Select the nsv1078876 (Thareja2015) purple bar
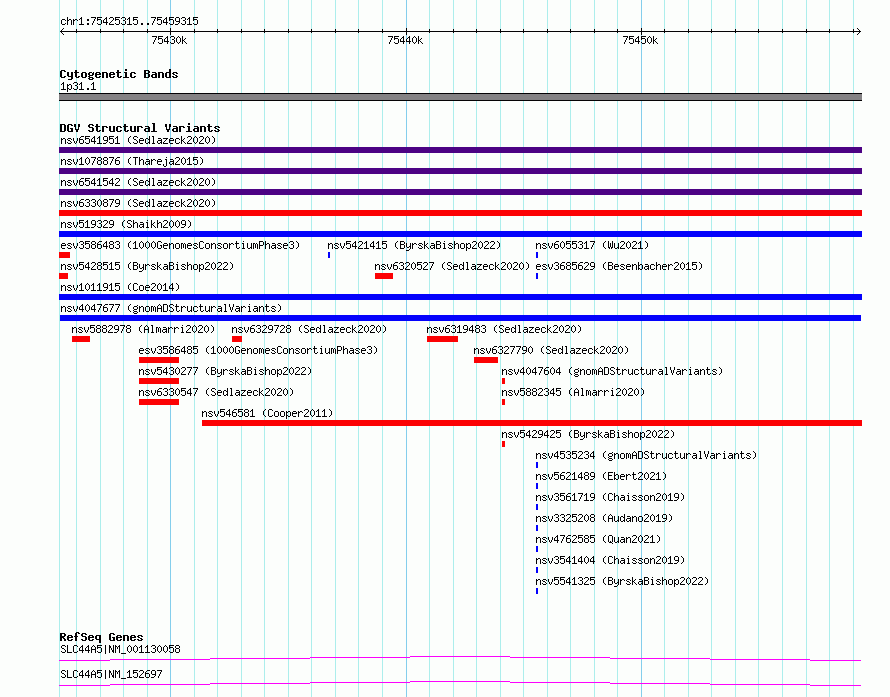 coord(460,171)
